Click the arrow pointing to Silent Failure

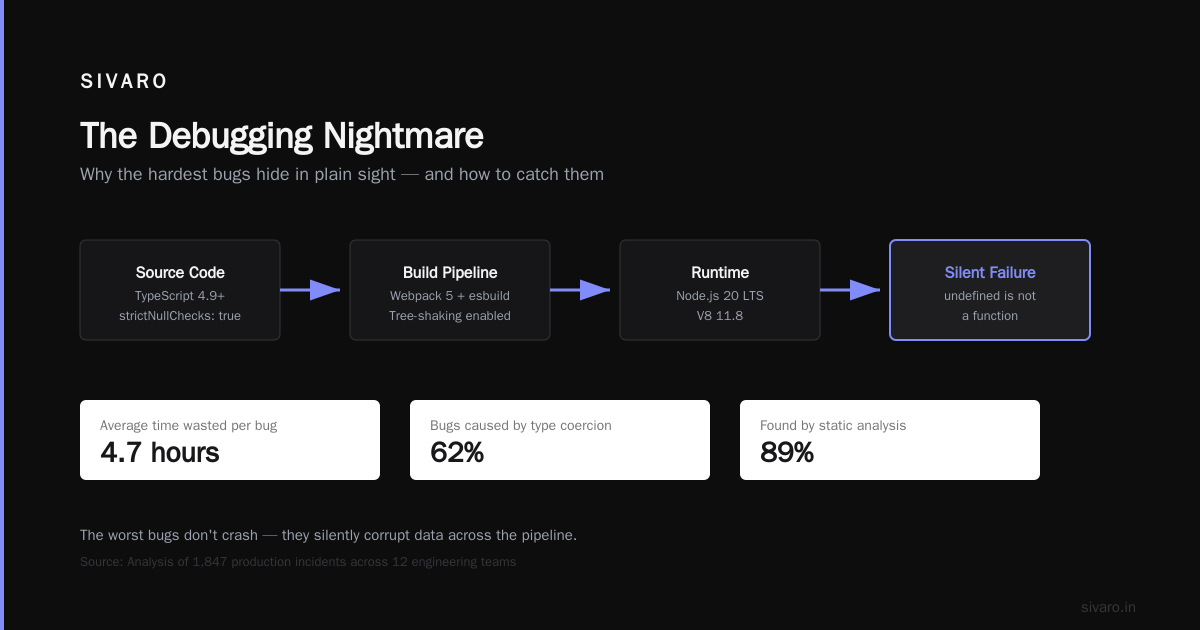pos(850,290)
